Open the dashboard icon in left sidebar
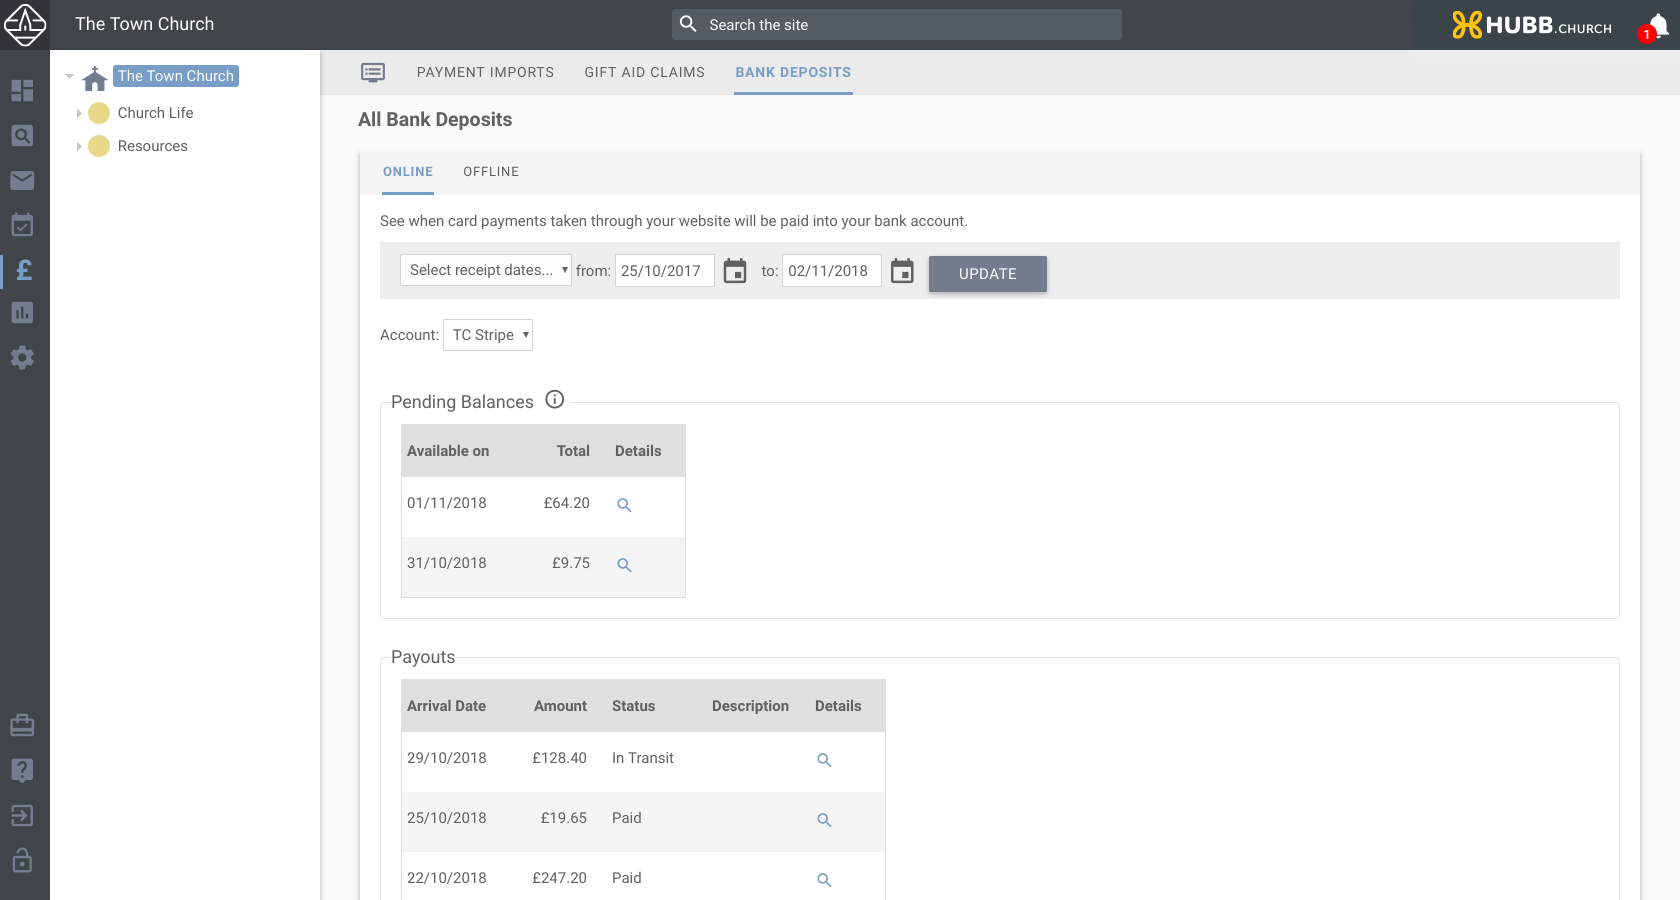Image resolution: width=1680 pixels, height=900 pixels. [x=22, y=90]
